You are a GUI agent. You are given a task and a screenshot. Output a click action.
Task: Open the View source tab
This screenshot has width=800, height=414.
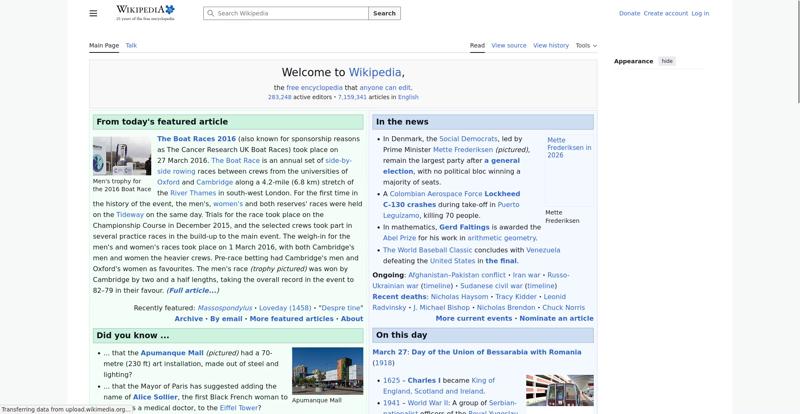tap(508, 45)
